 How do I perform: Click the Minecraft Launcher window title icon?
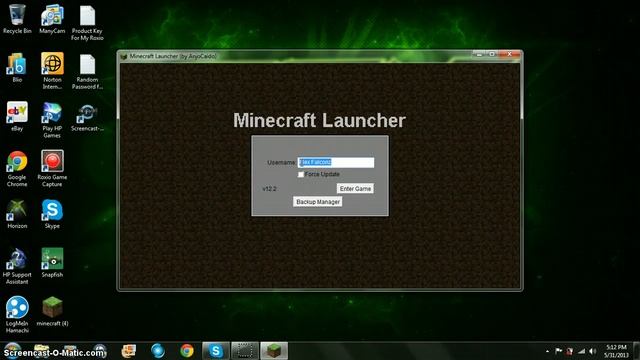pos(124,56)
